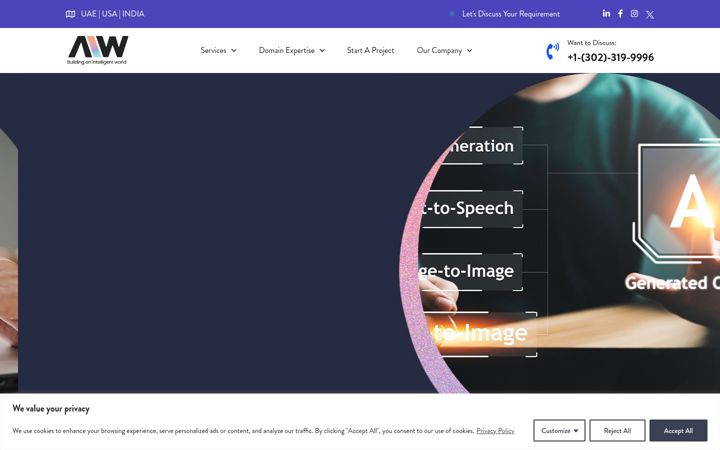
Task: Open the Facebook social icon
Action: 620,14
